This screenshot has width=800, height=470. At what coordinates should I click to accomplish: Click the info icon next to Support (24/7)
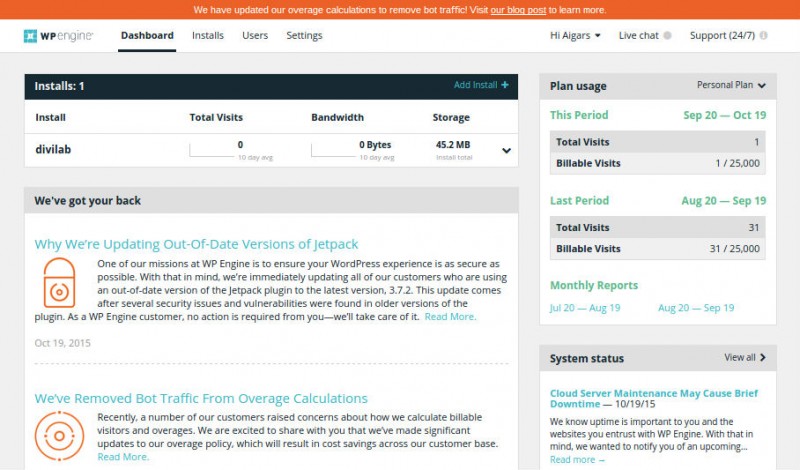click(763, 36)
